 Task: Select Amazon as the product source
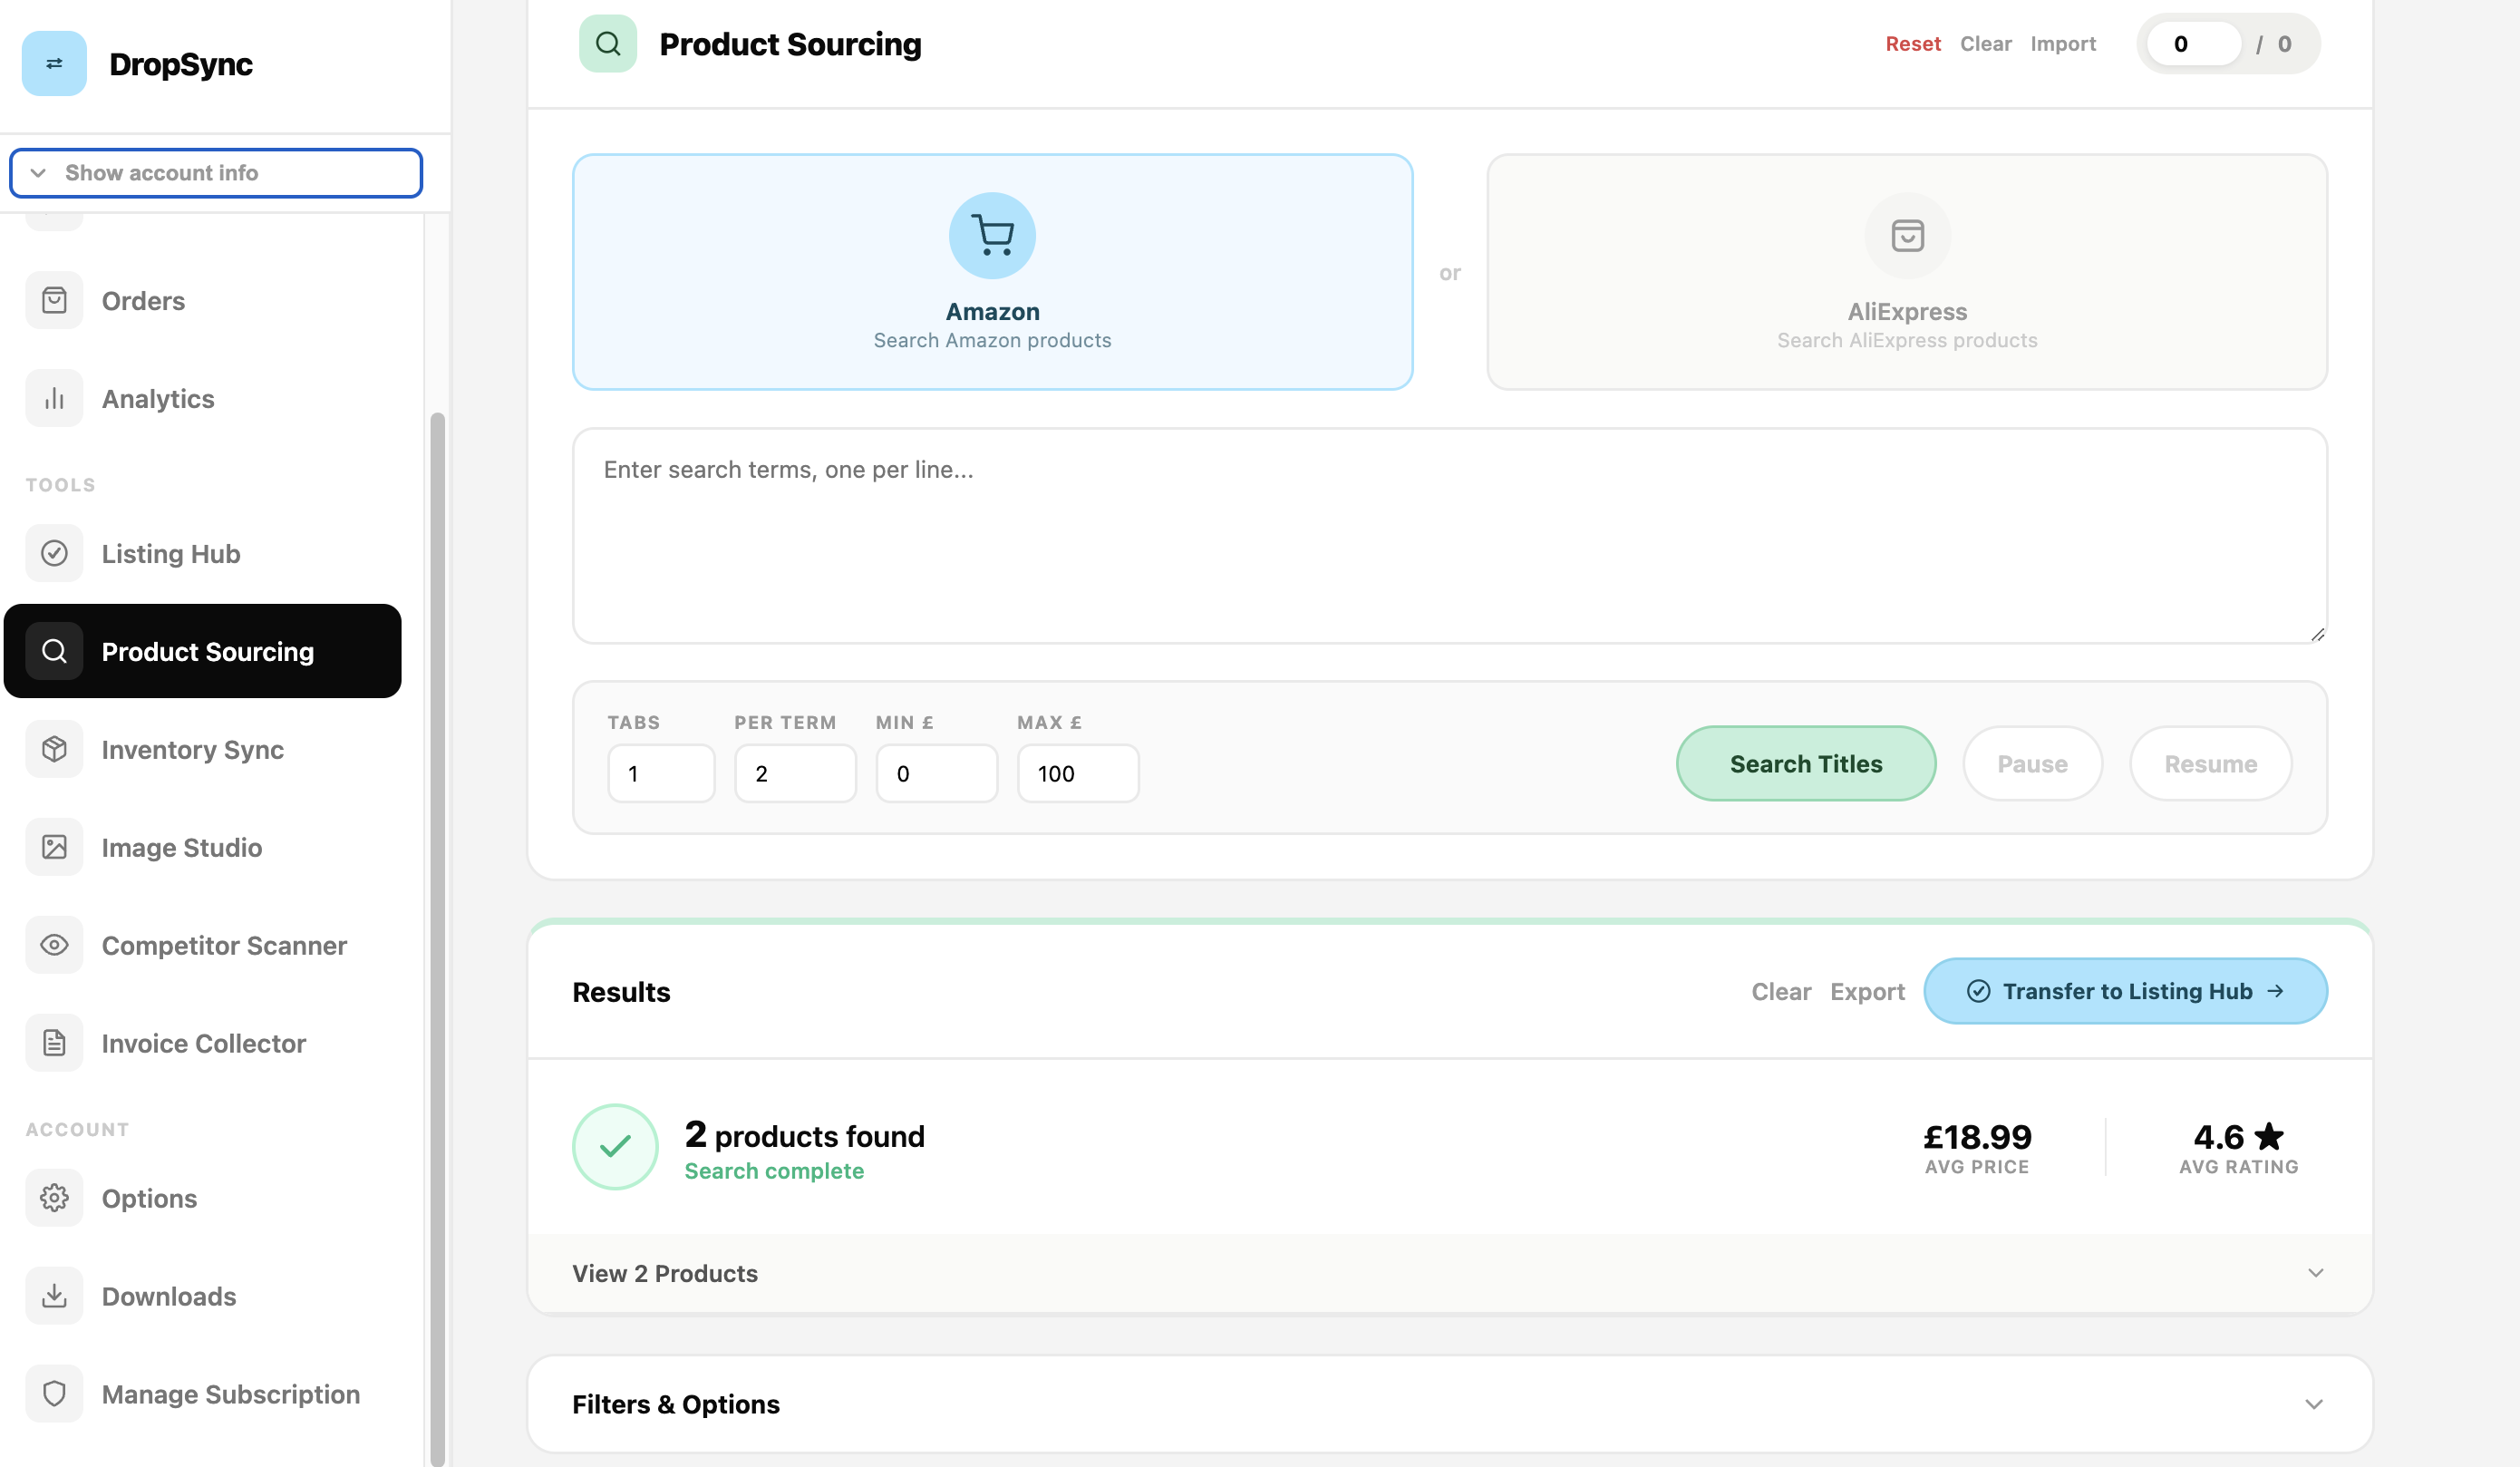point(992,272)
